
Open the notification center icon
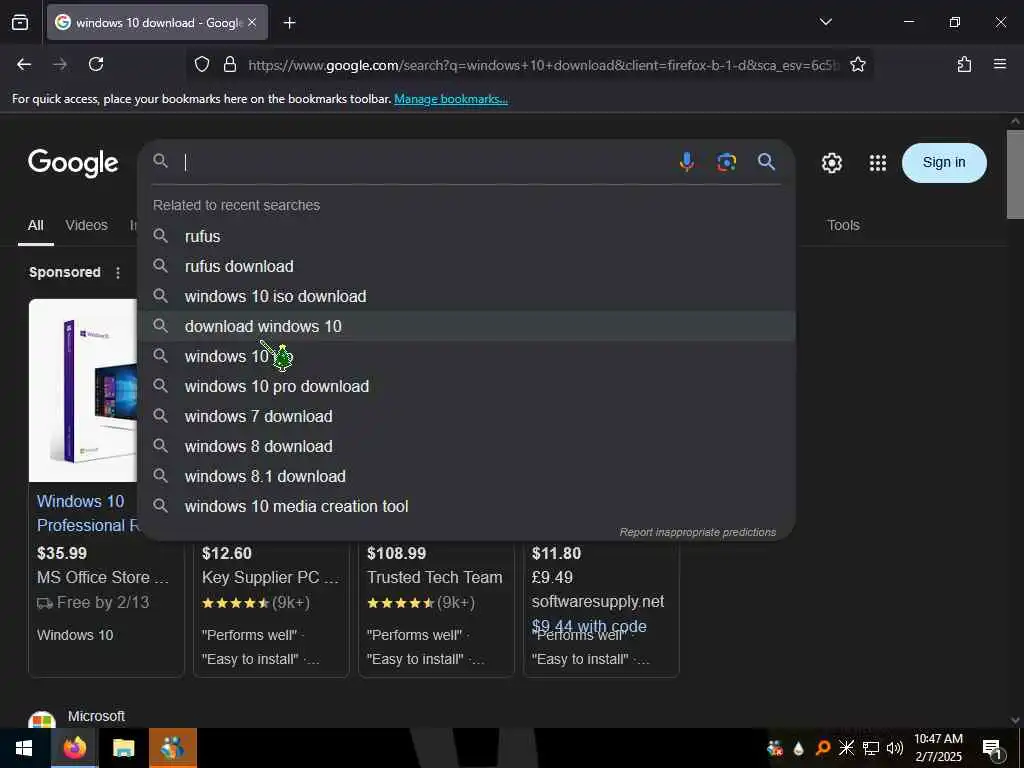pyautogui.click(x=993, y=750)
